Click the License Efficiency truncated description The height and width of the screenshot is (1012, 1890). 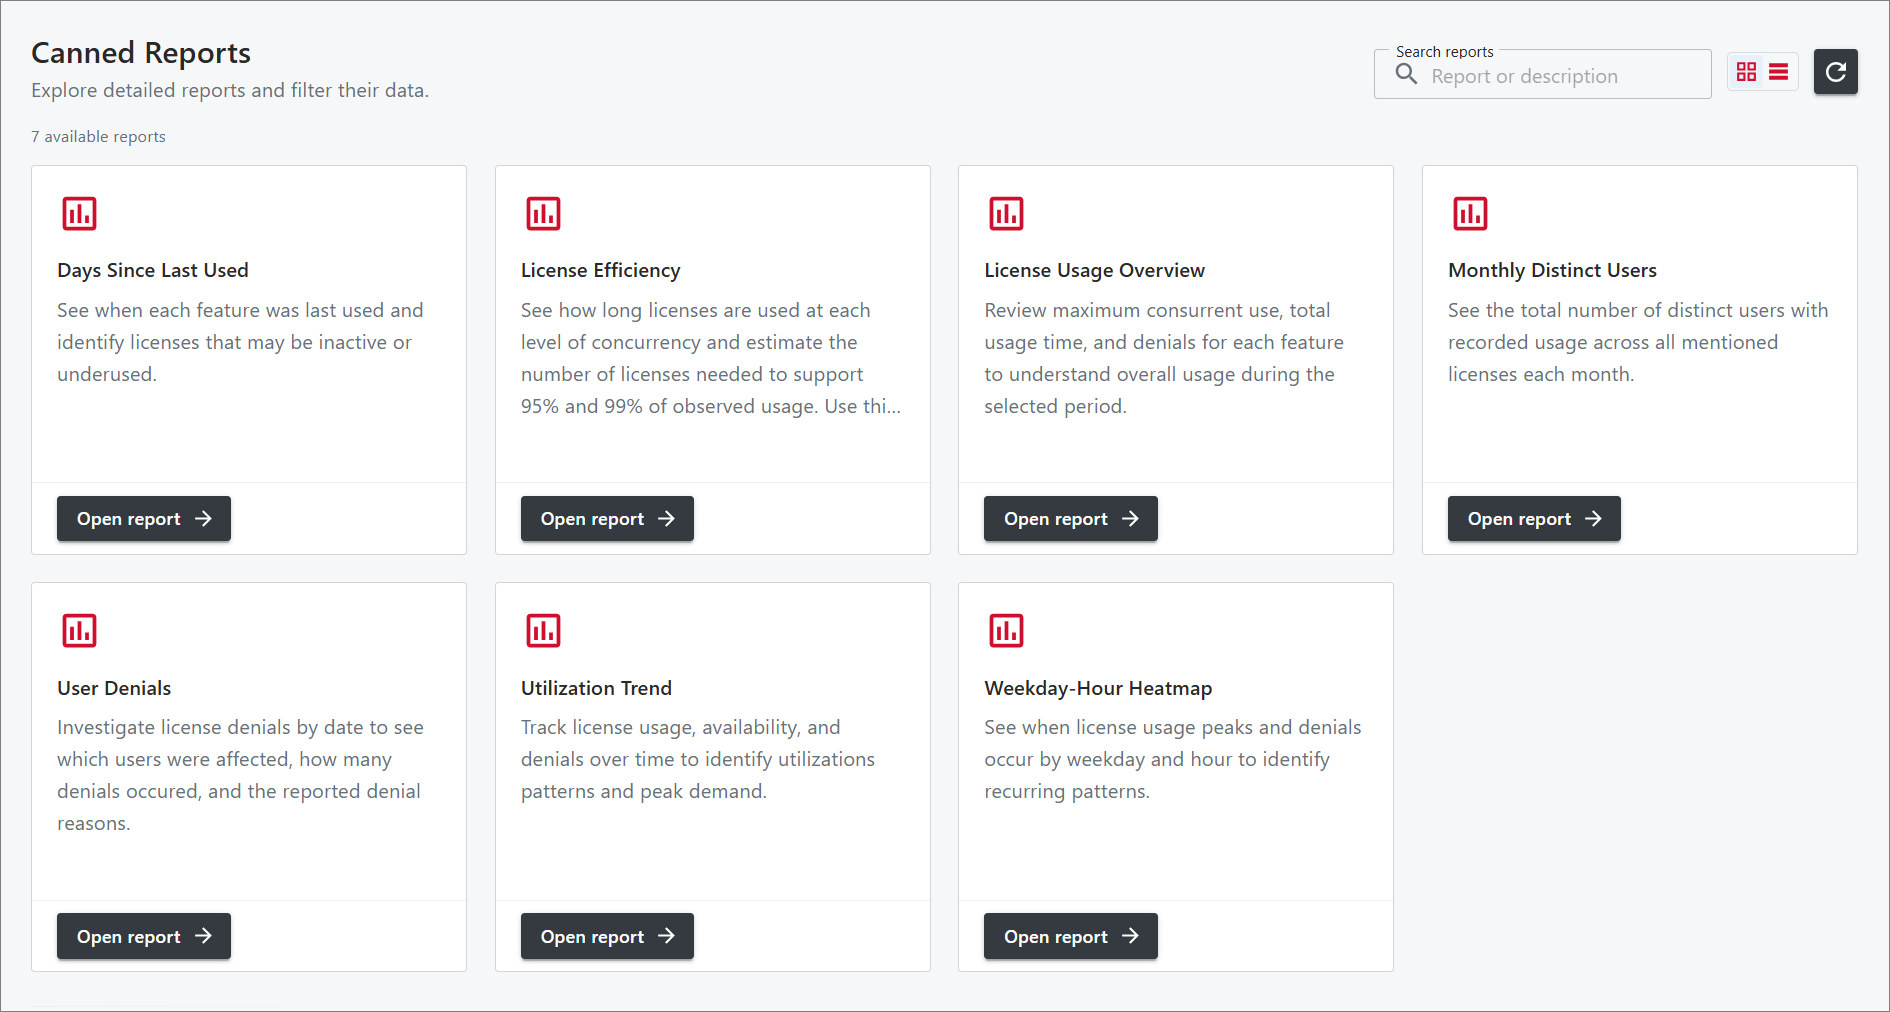tap(711, 358)
